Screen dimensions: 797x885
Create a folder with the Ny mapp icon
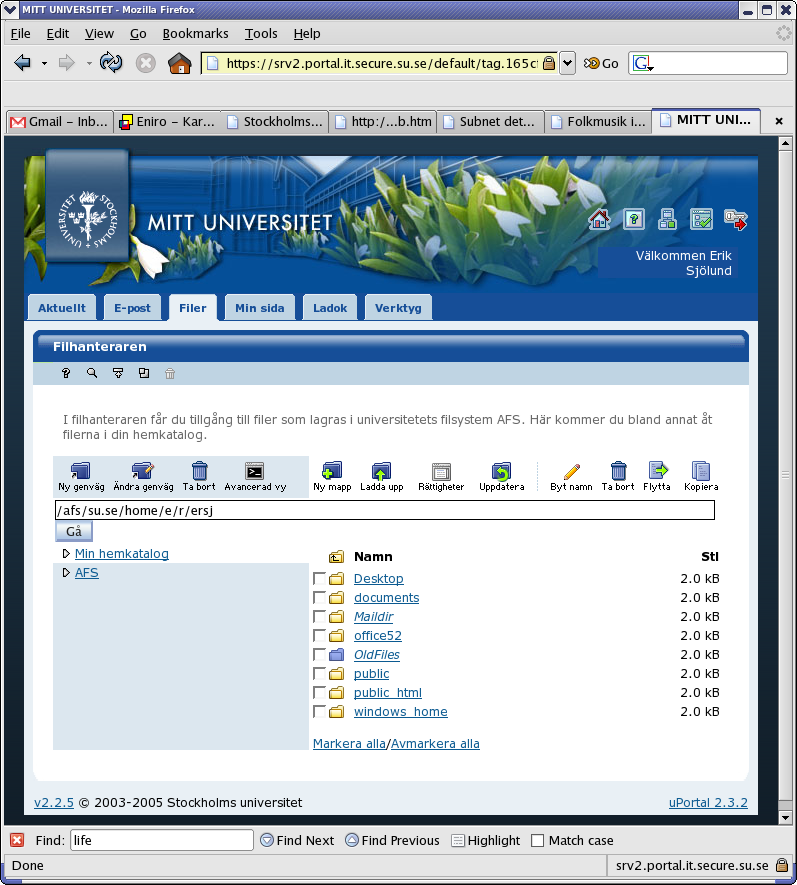pos(332,471)
